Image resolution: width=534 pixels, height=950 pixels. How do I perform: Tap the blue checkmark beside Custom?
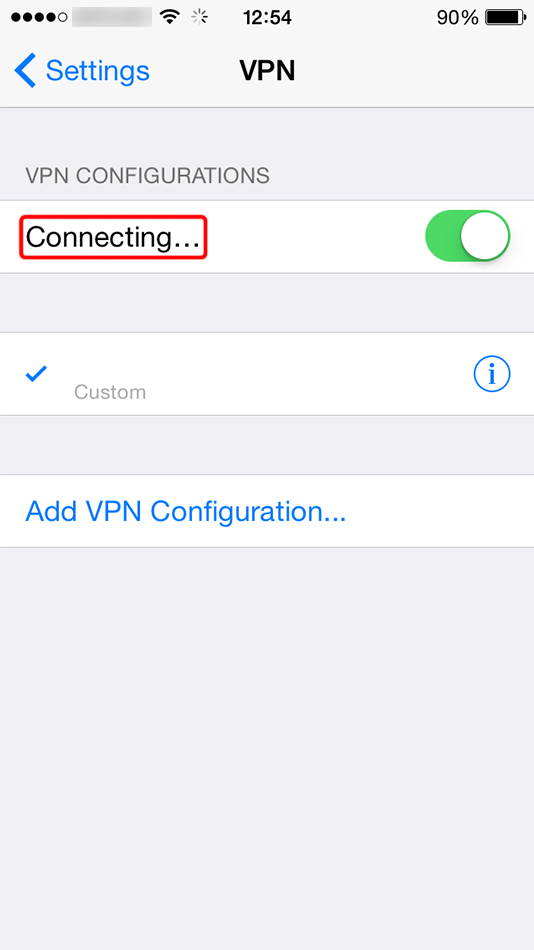[x=36, y=374]
